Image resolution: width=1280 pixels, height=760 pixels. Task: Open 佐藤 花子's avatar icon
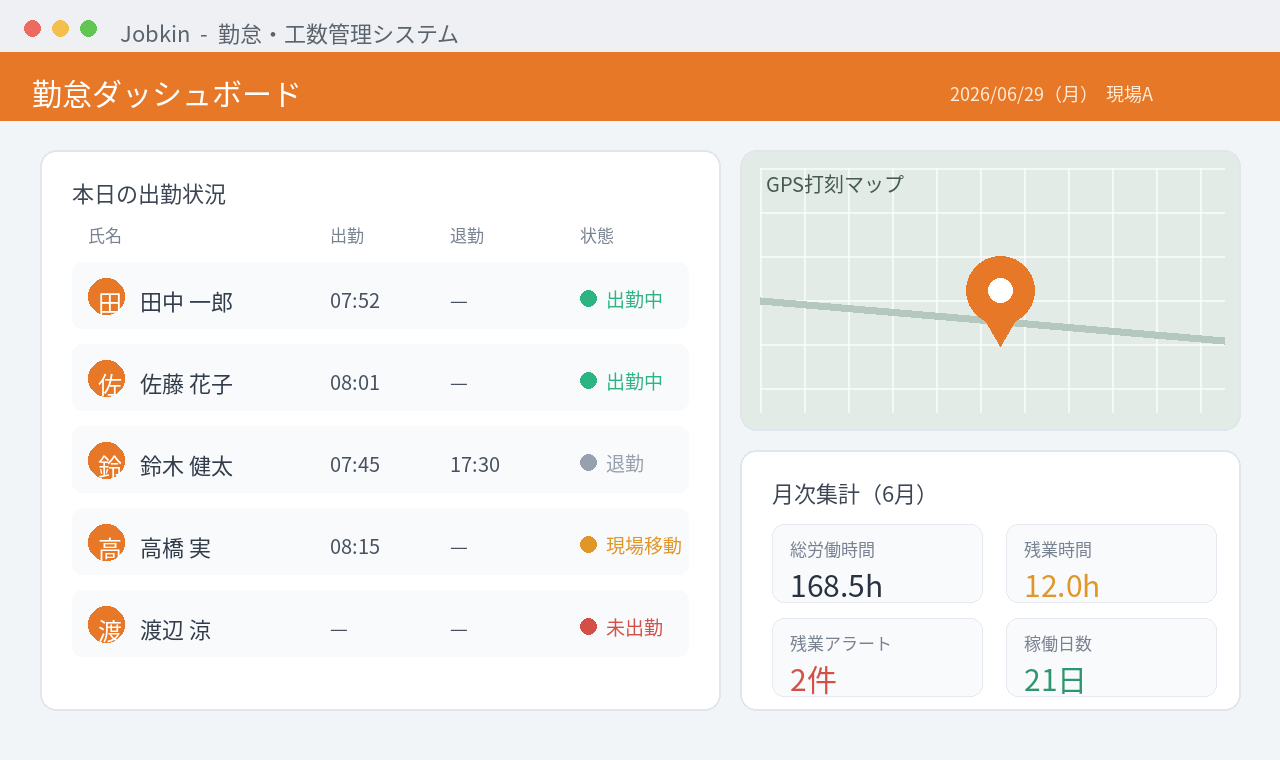[x=106, y=378]
